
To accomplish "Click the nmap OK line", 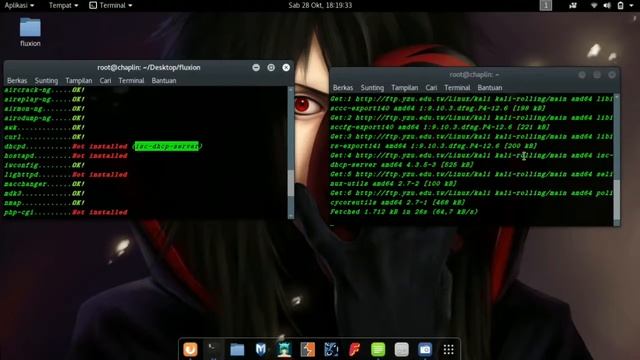I will pos(44,202).
